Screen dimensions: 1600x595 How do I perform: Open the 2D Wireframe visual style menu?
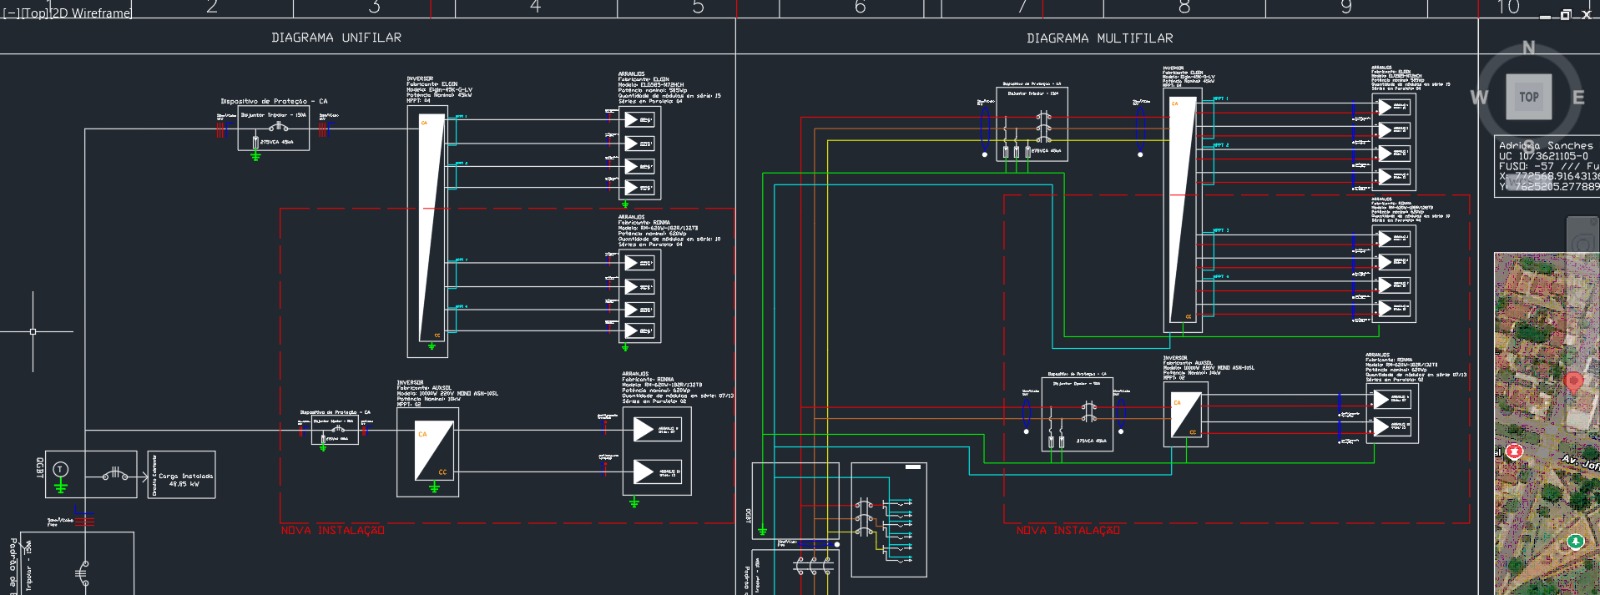tap(91, 13)
